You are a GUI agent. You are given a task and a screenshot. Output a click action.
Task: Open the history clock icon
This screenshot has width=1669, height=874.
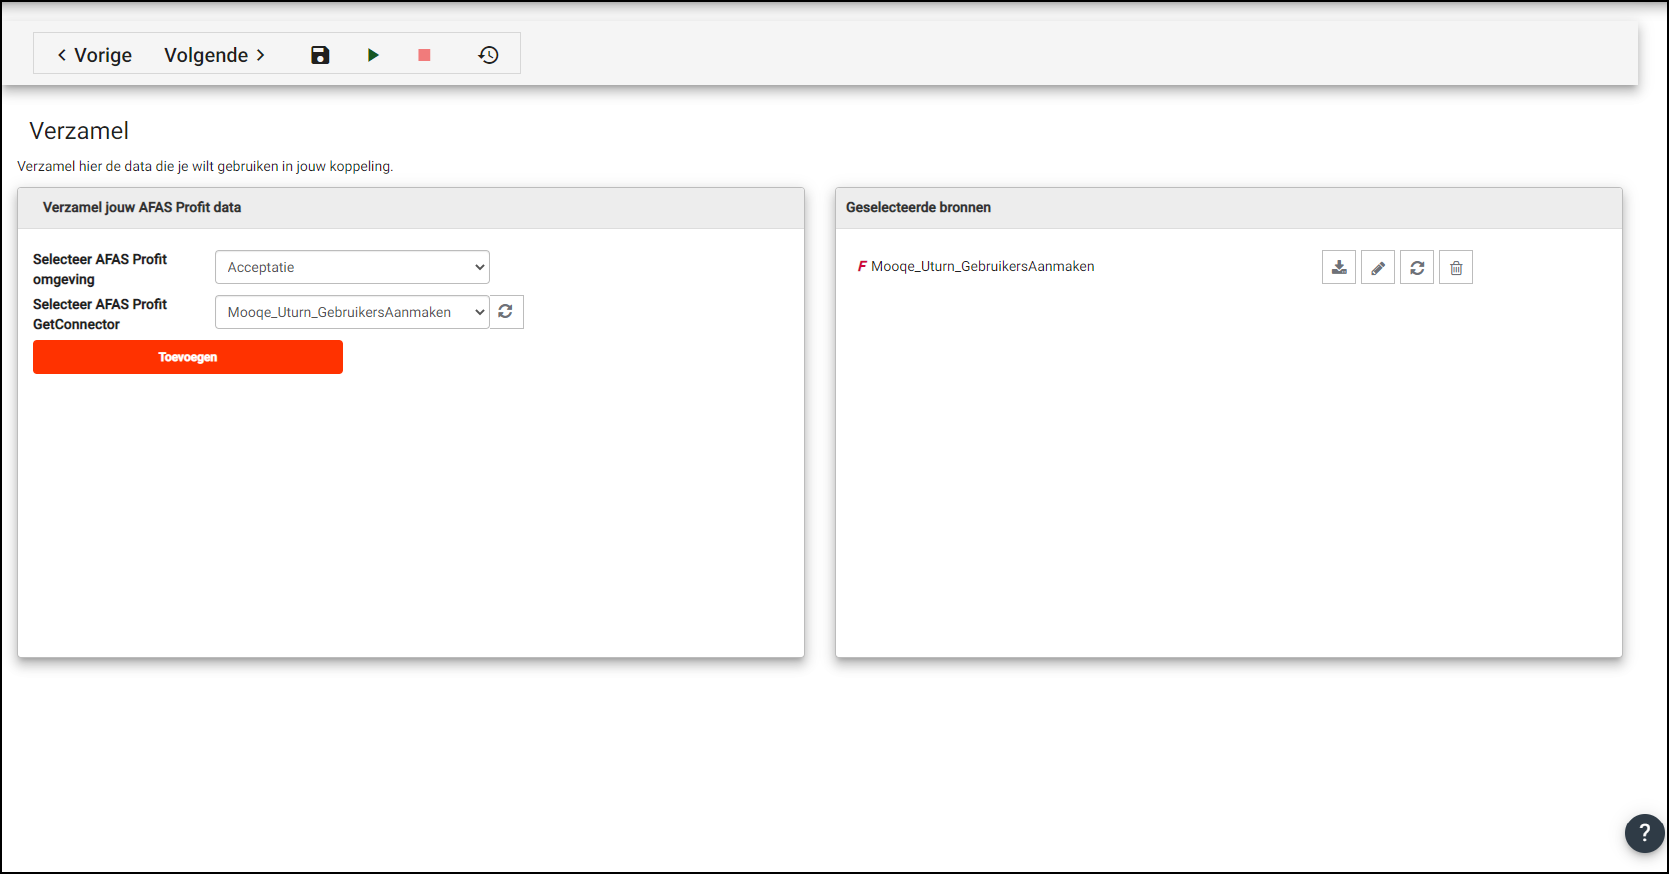click(x=488, y=55)
